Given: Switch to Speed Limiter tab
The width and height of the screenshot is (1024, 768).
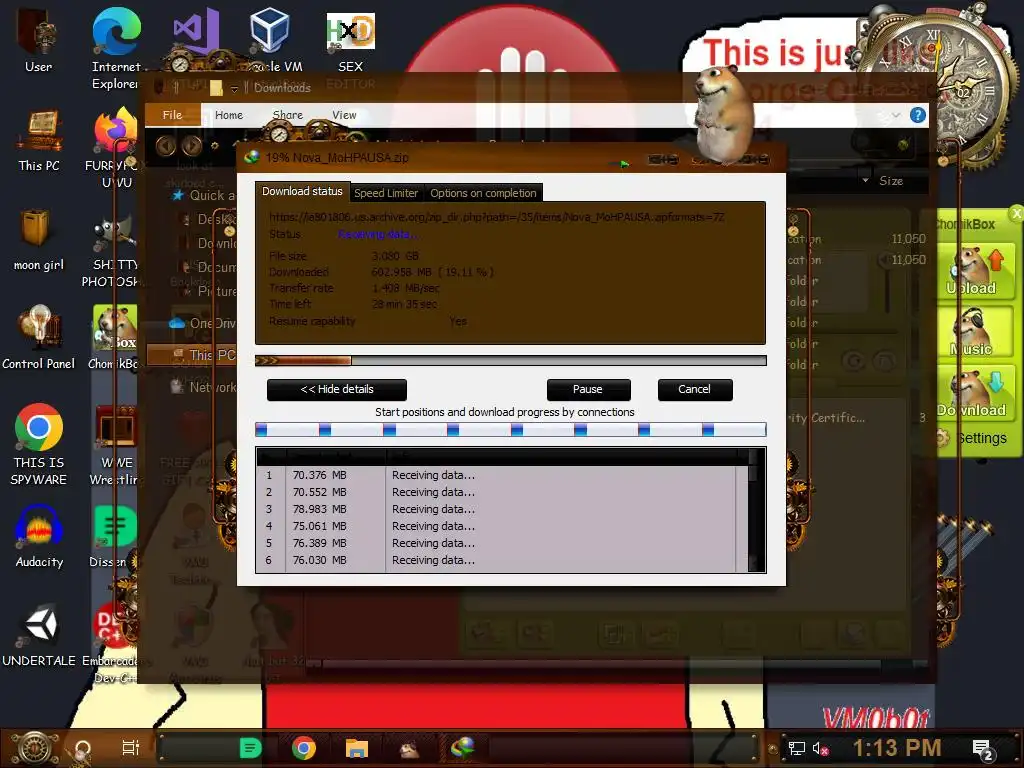Looking at the screenshot, I should (386, 193).
